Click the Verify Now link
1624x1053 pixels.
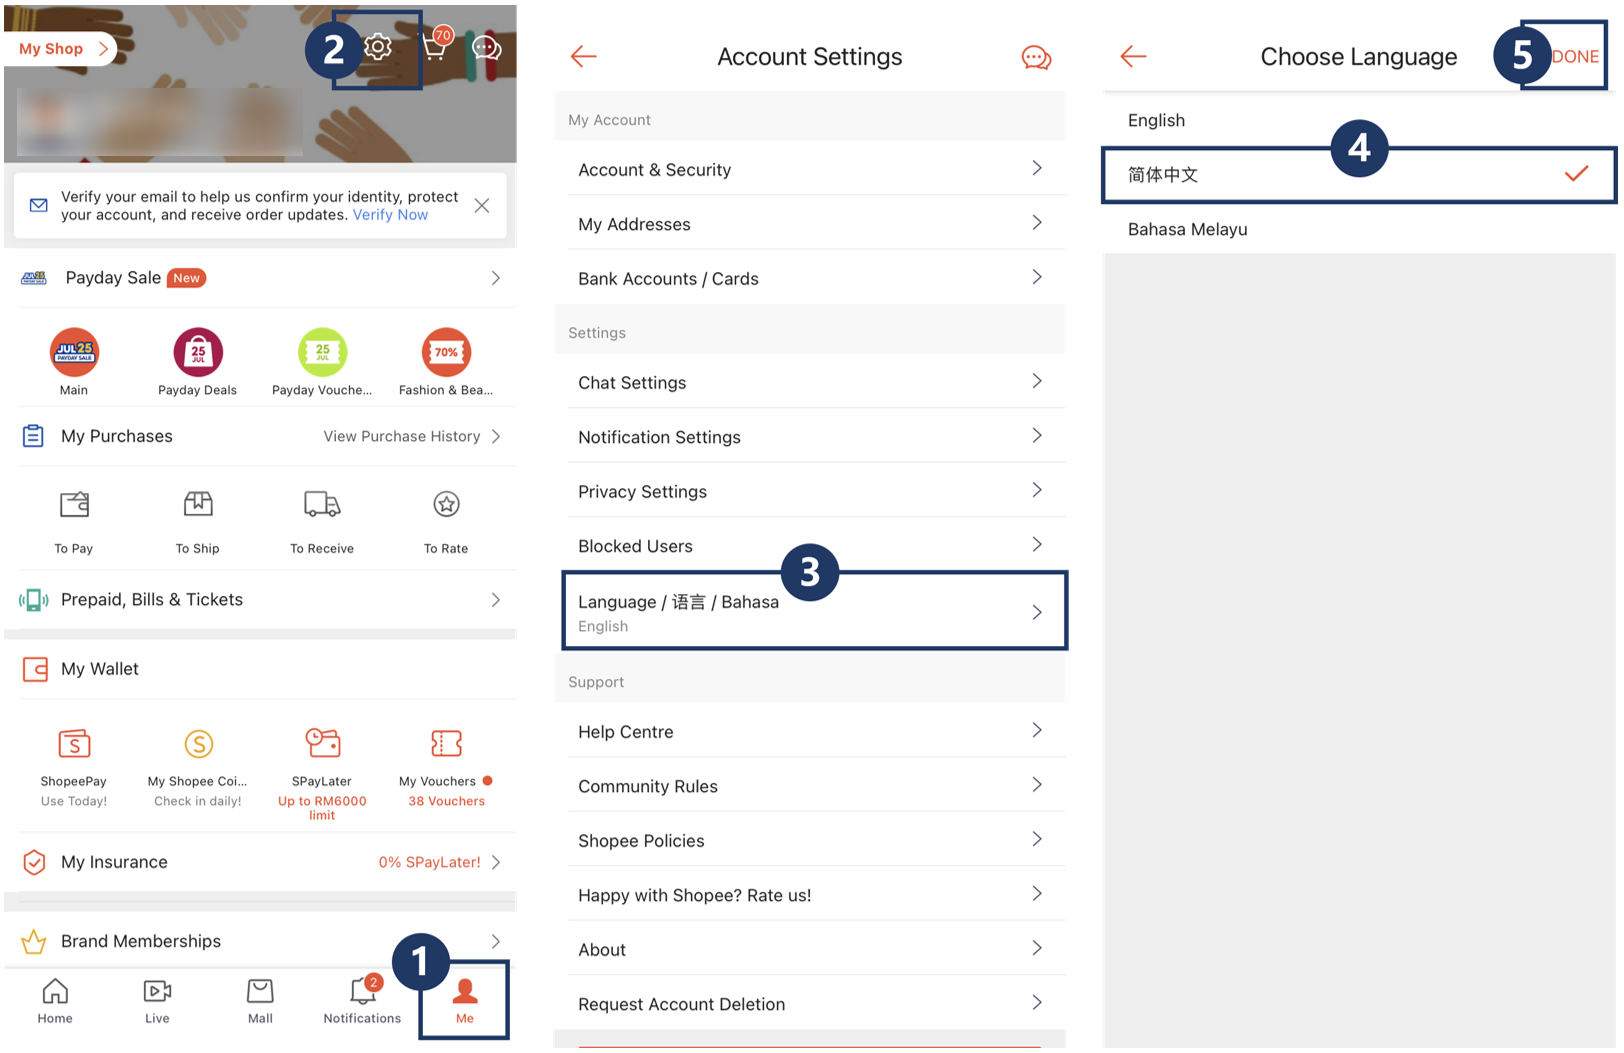coord(390,215)
